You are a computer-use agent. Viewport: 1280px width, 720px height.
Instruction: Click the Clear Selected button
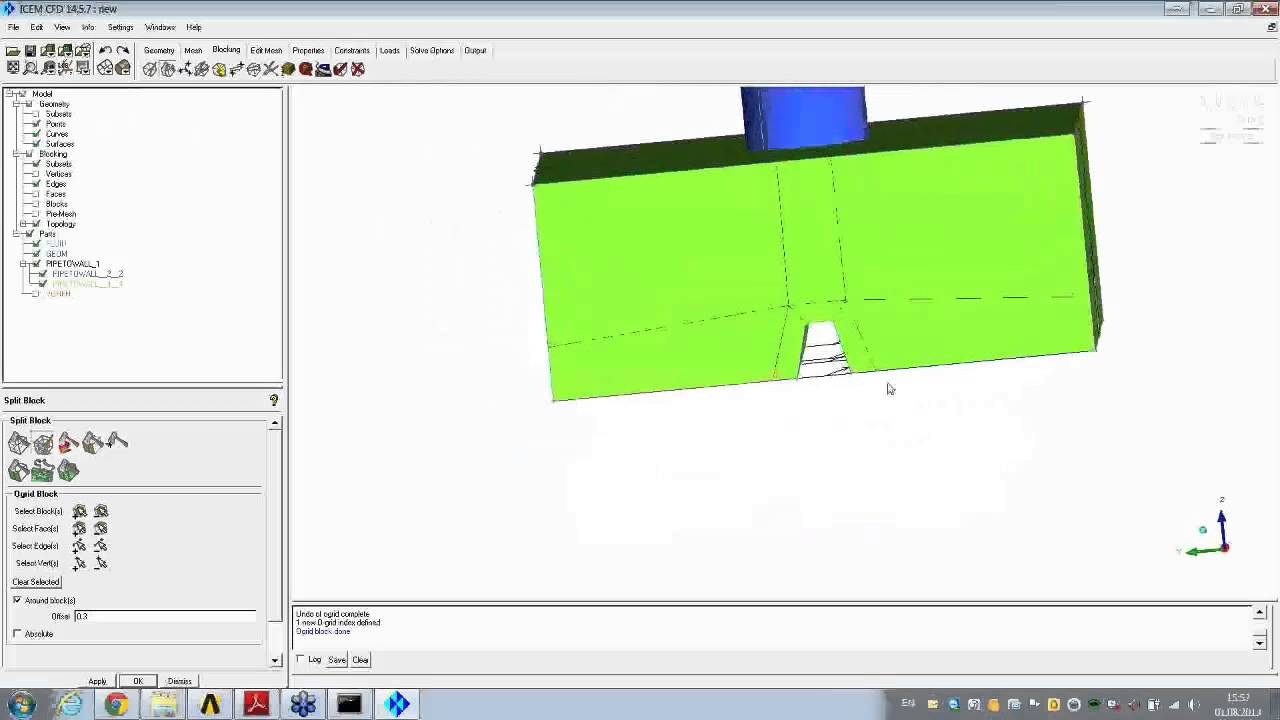click(36, 582)
